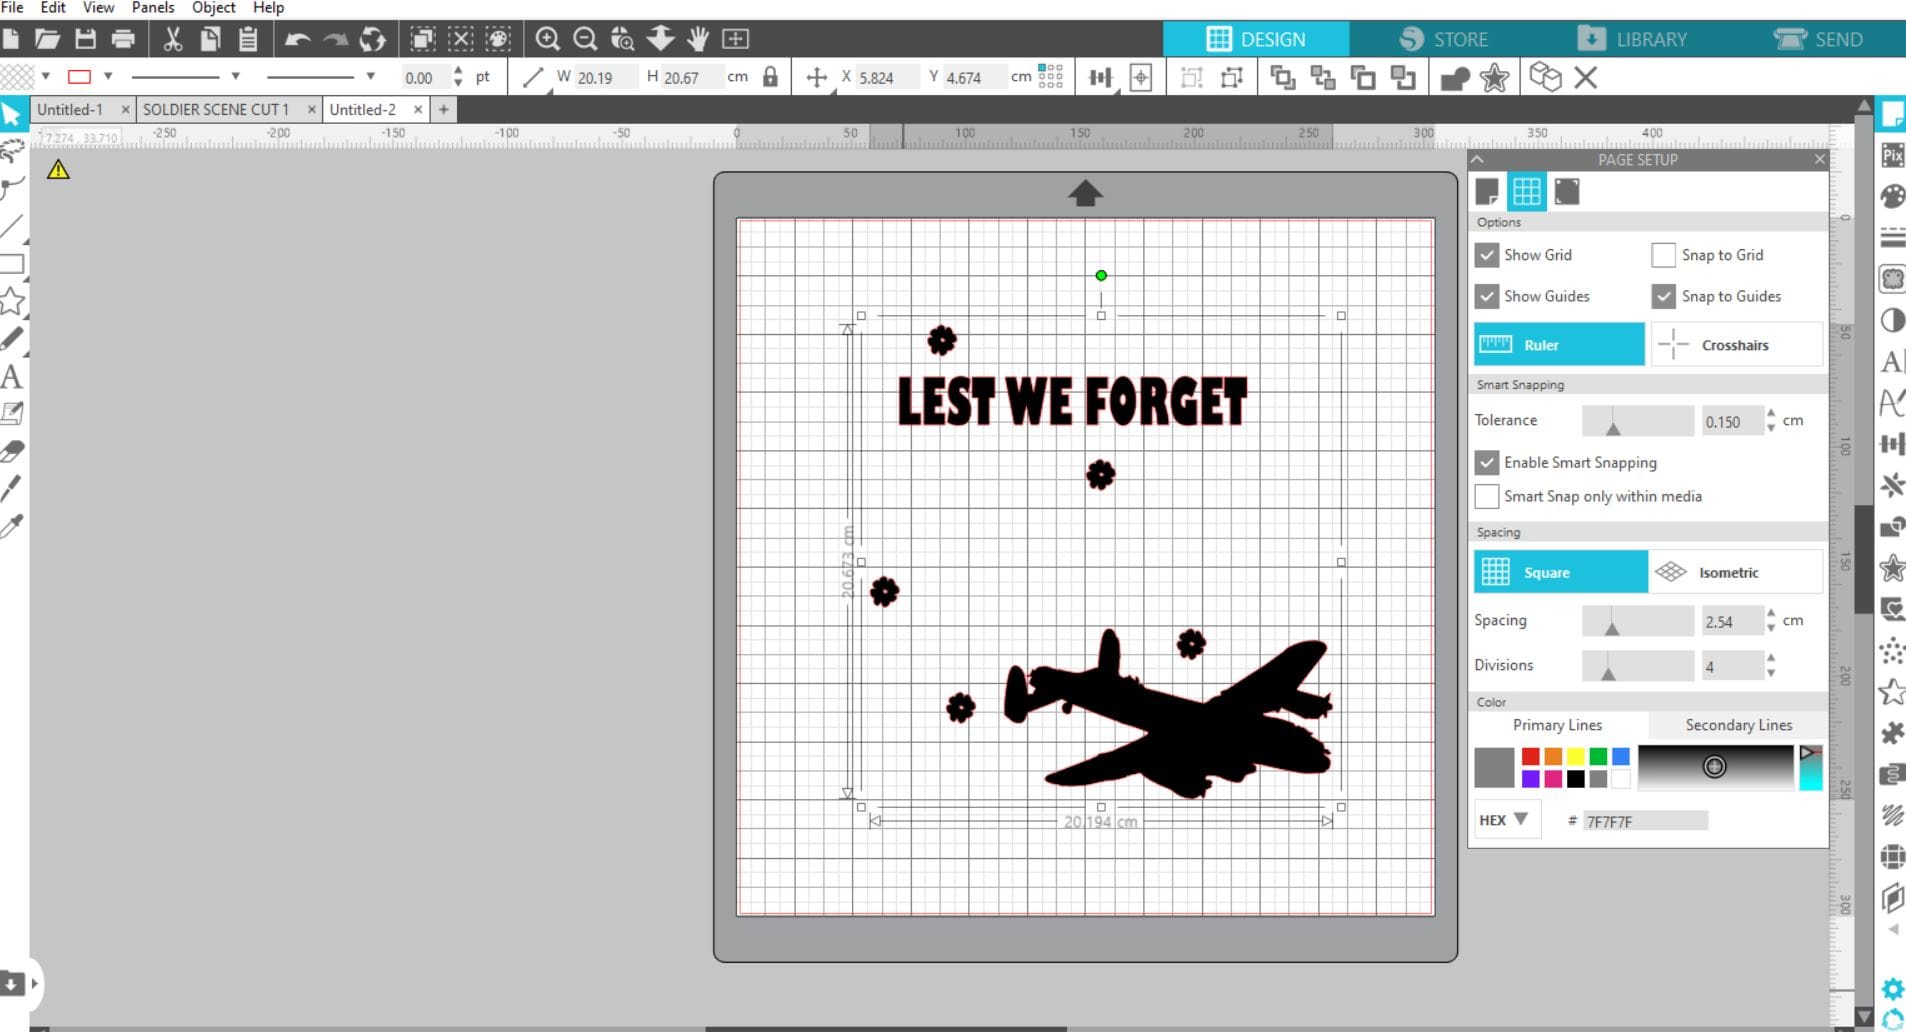This screenshot has height=1032, width=1906.
Task: Toggle the Crosshairs option
Action: 1737,344
